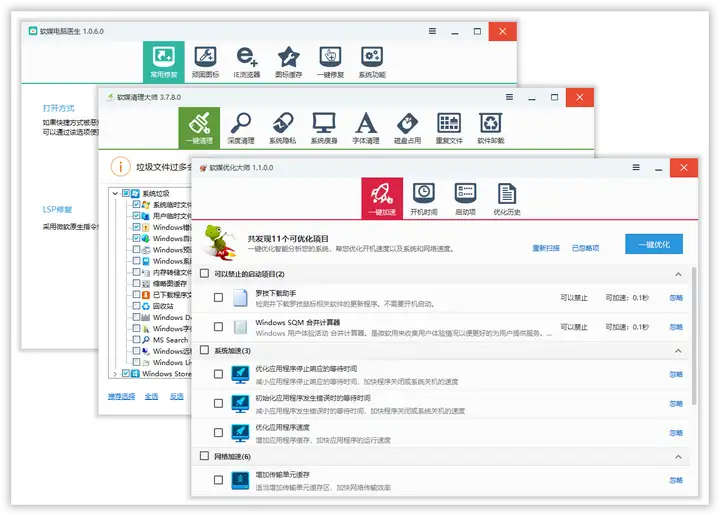The width and height of the screenshot is (720, 516).
Task: Check the 可以禁止的启动项目(2) group checkbox
Action: 204,274
